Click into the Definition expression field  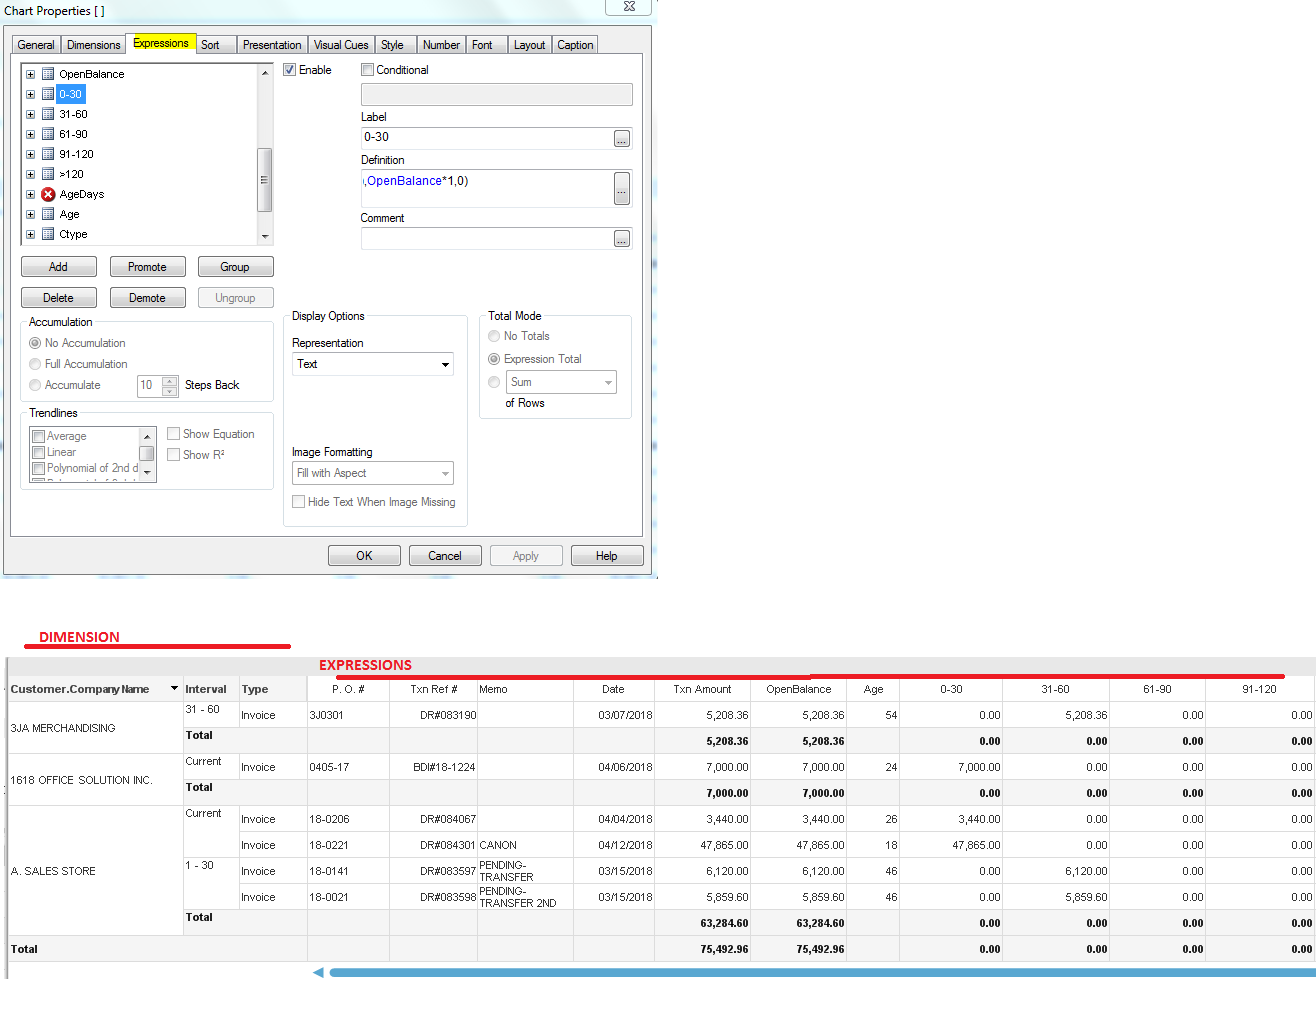486,188
